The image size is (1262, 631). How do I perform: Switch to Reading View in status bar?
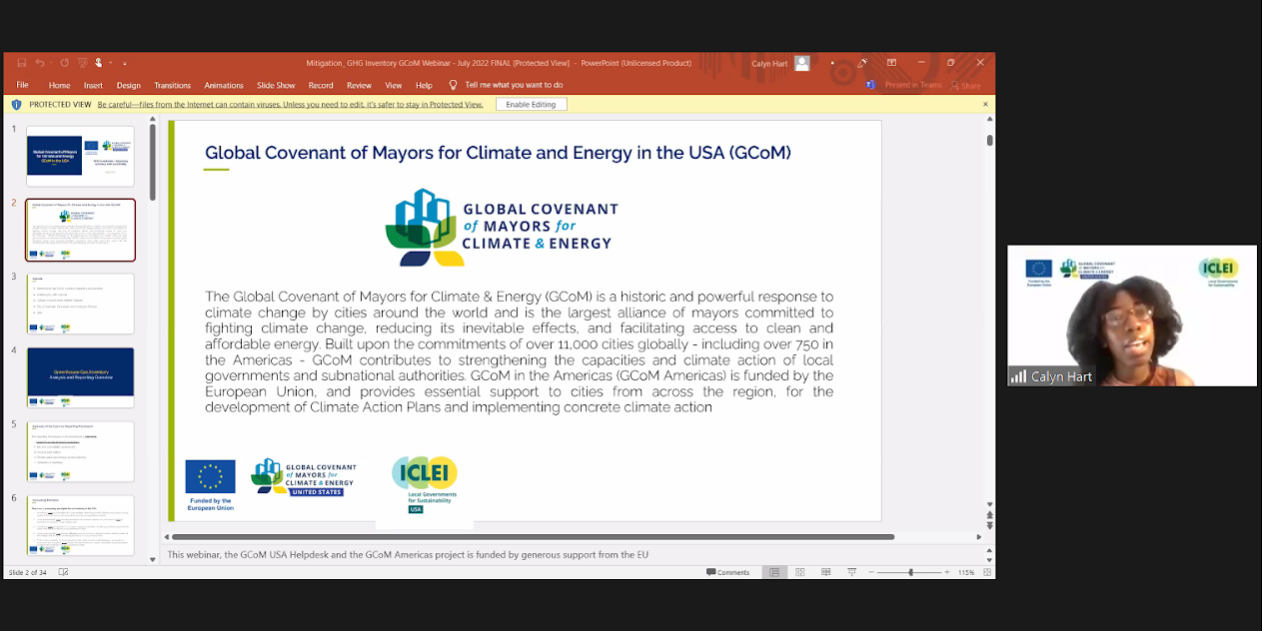click(x=825, y=572)
